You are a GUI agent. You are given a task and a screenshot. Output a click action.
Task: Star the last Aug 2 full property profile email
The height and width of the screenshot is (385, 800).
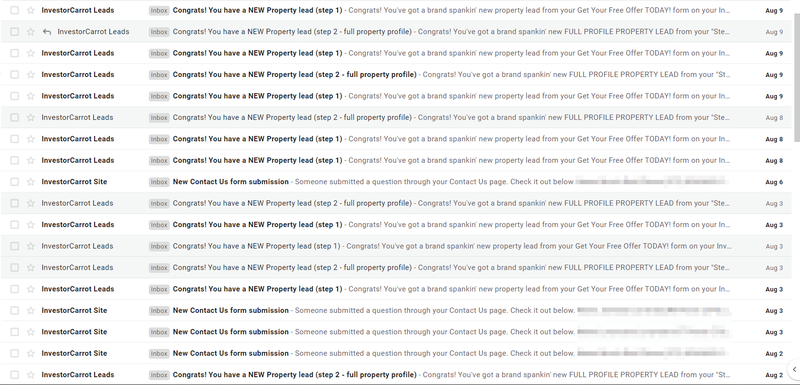coord(31,374)
